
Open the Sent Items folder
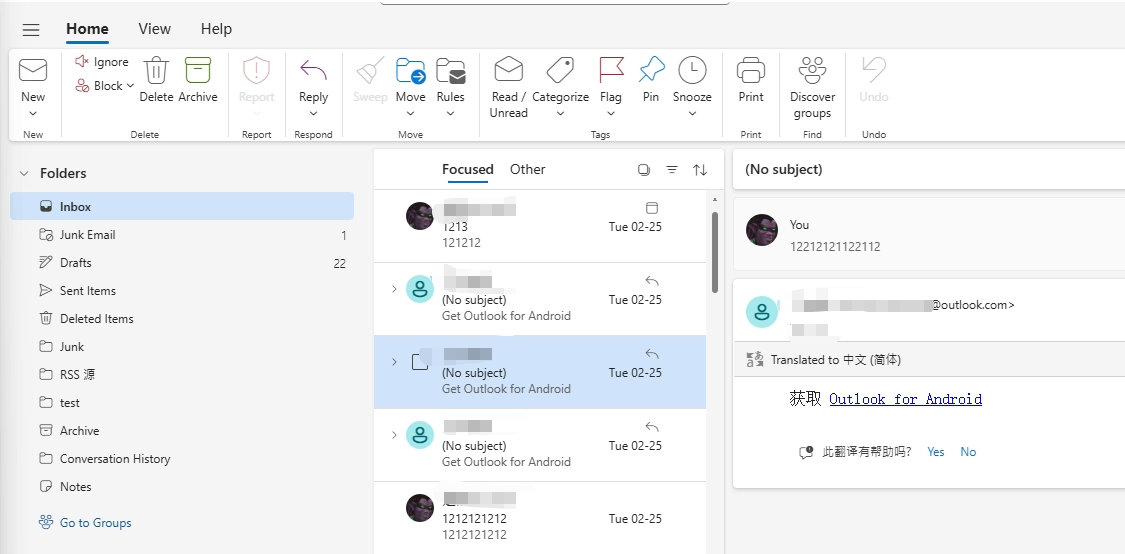[x=182, y=291]
